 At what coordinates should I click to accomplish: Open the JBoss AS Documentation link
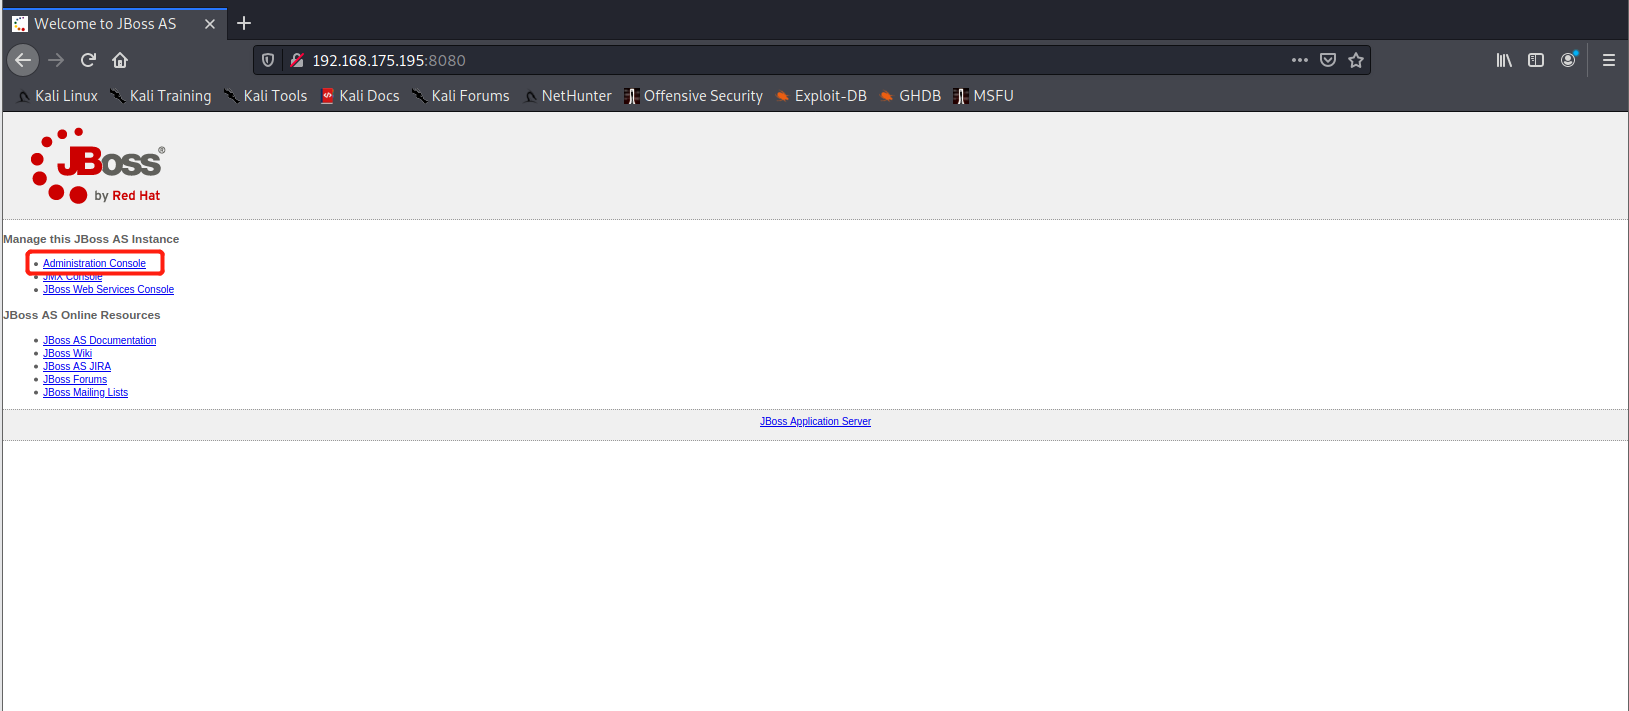(99, 341)
